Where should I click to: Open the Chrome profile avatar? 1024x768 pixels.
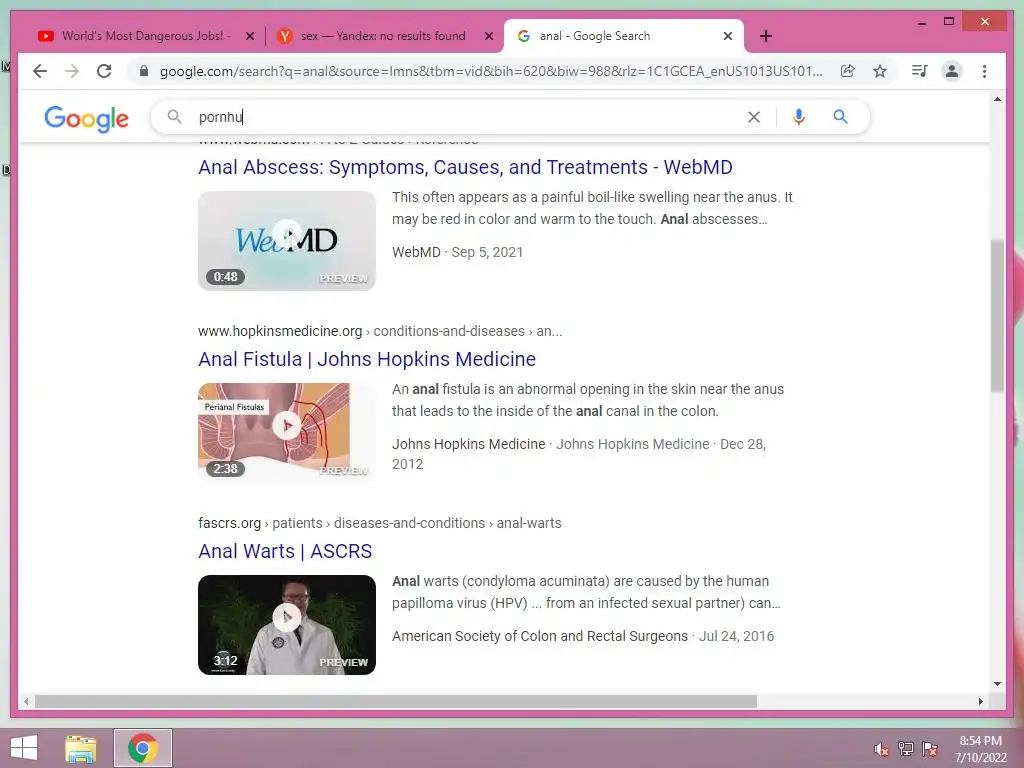[x=952, y=71]
